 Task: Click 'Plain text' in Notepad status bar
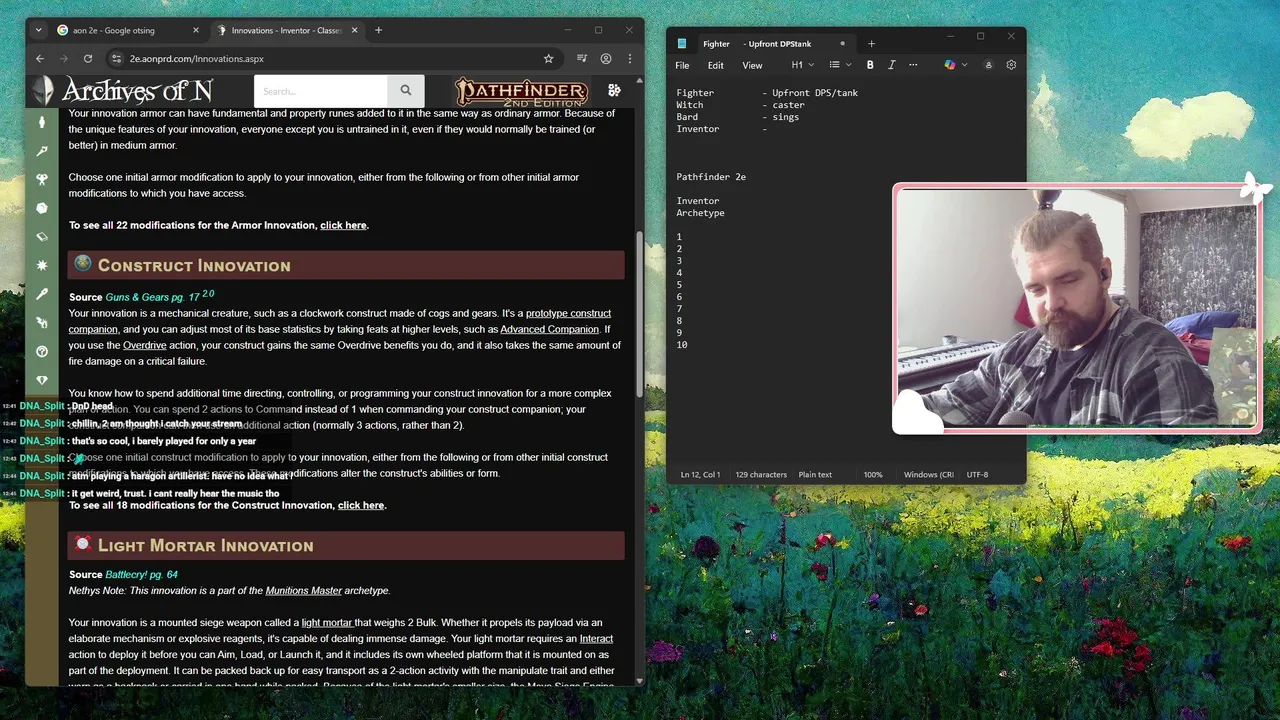tap(815, 475)
